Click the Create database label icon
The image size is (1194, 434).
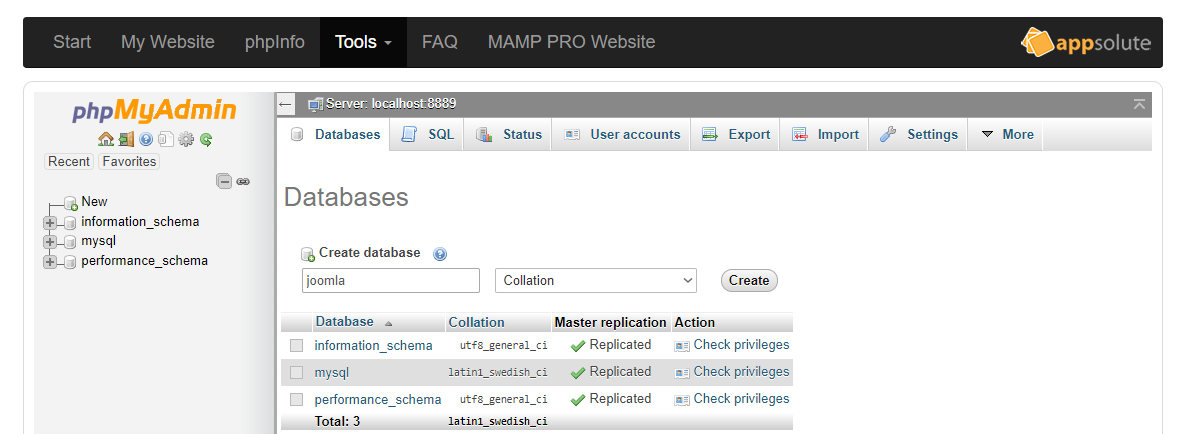click(x=308, y=254)
